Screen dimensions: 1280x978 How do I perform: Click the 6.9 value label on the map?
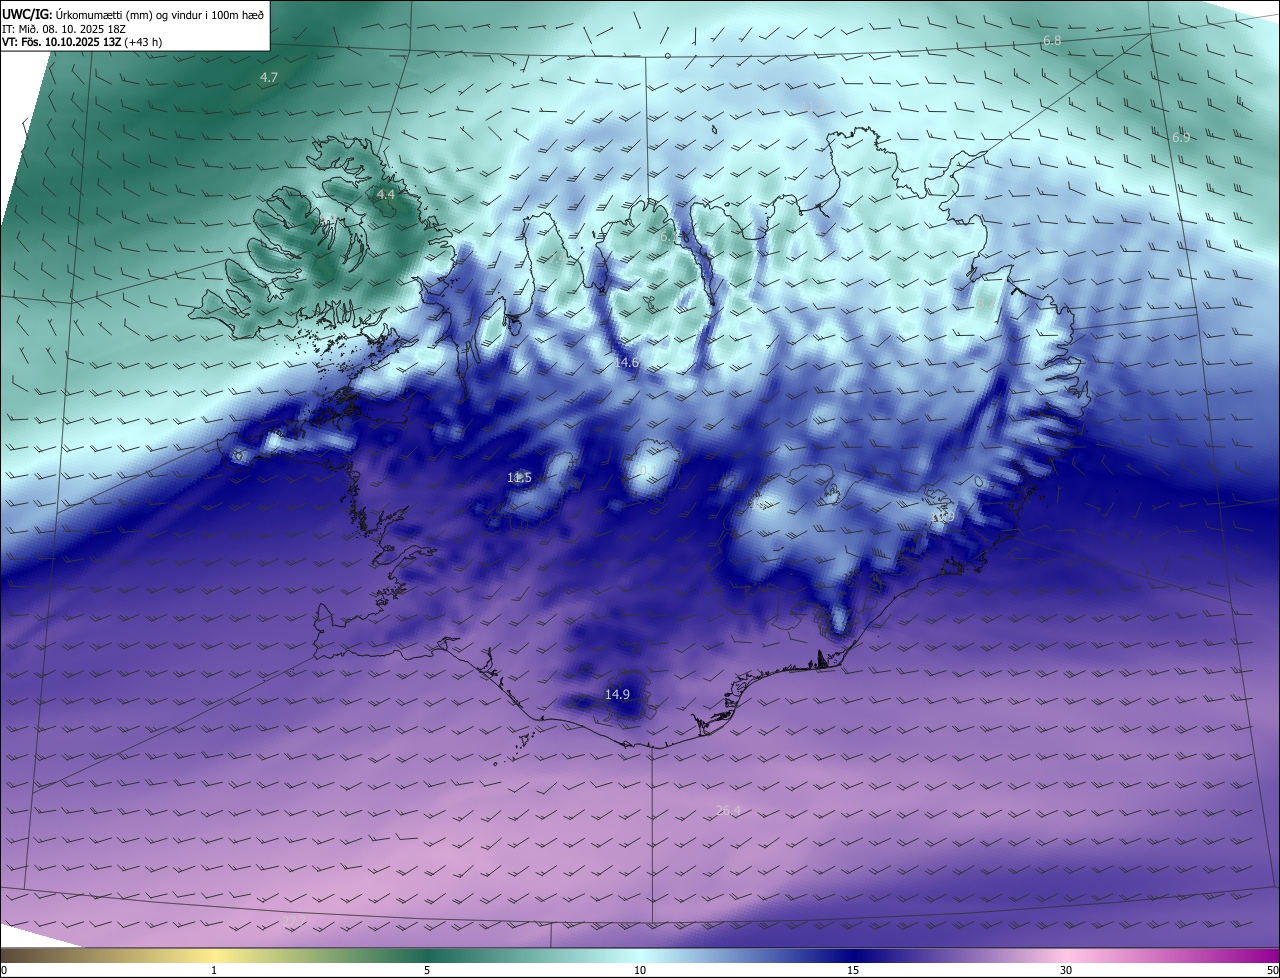tap(1181, 137)
